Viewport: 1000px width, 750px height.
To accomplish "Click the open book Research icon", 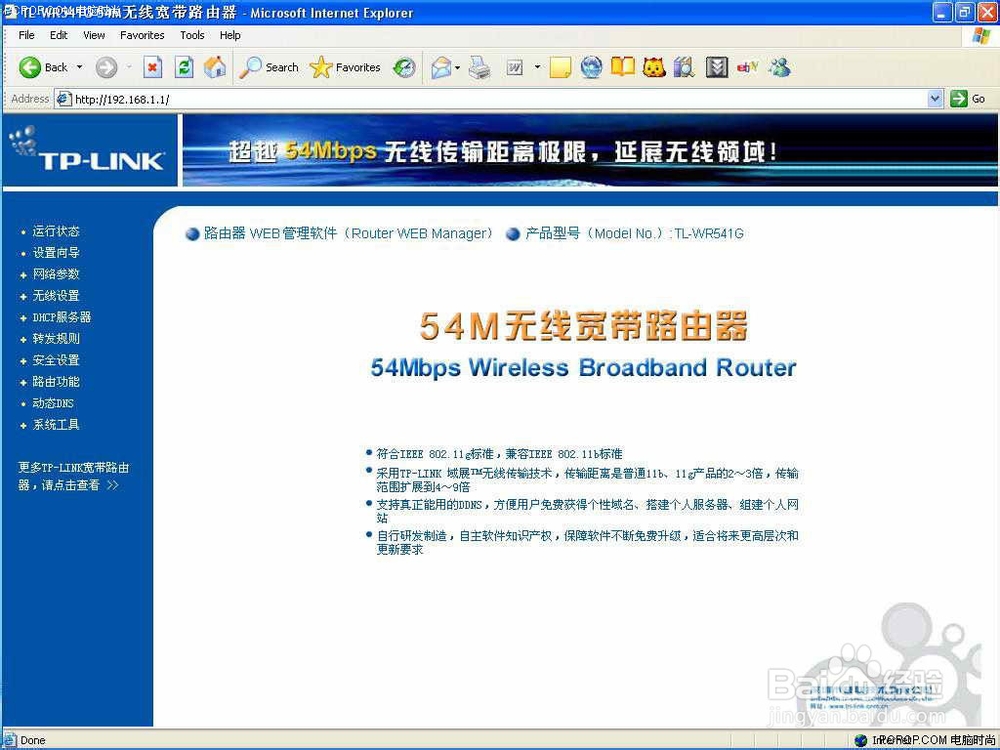I will click(622, 67).
